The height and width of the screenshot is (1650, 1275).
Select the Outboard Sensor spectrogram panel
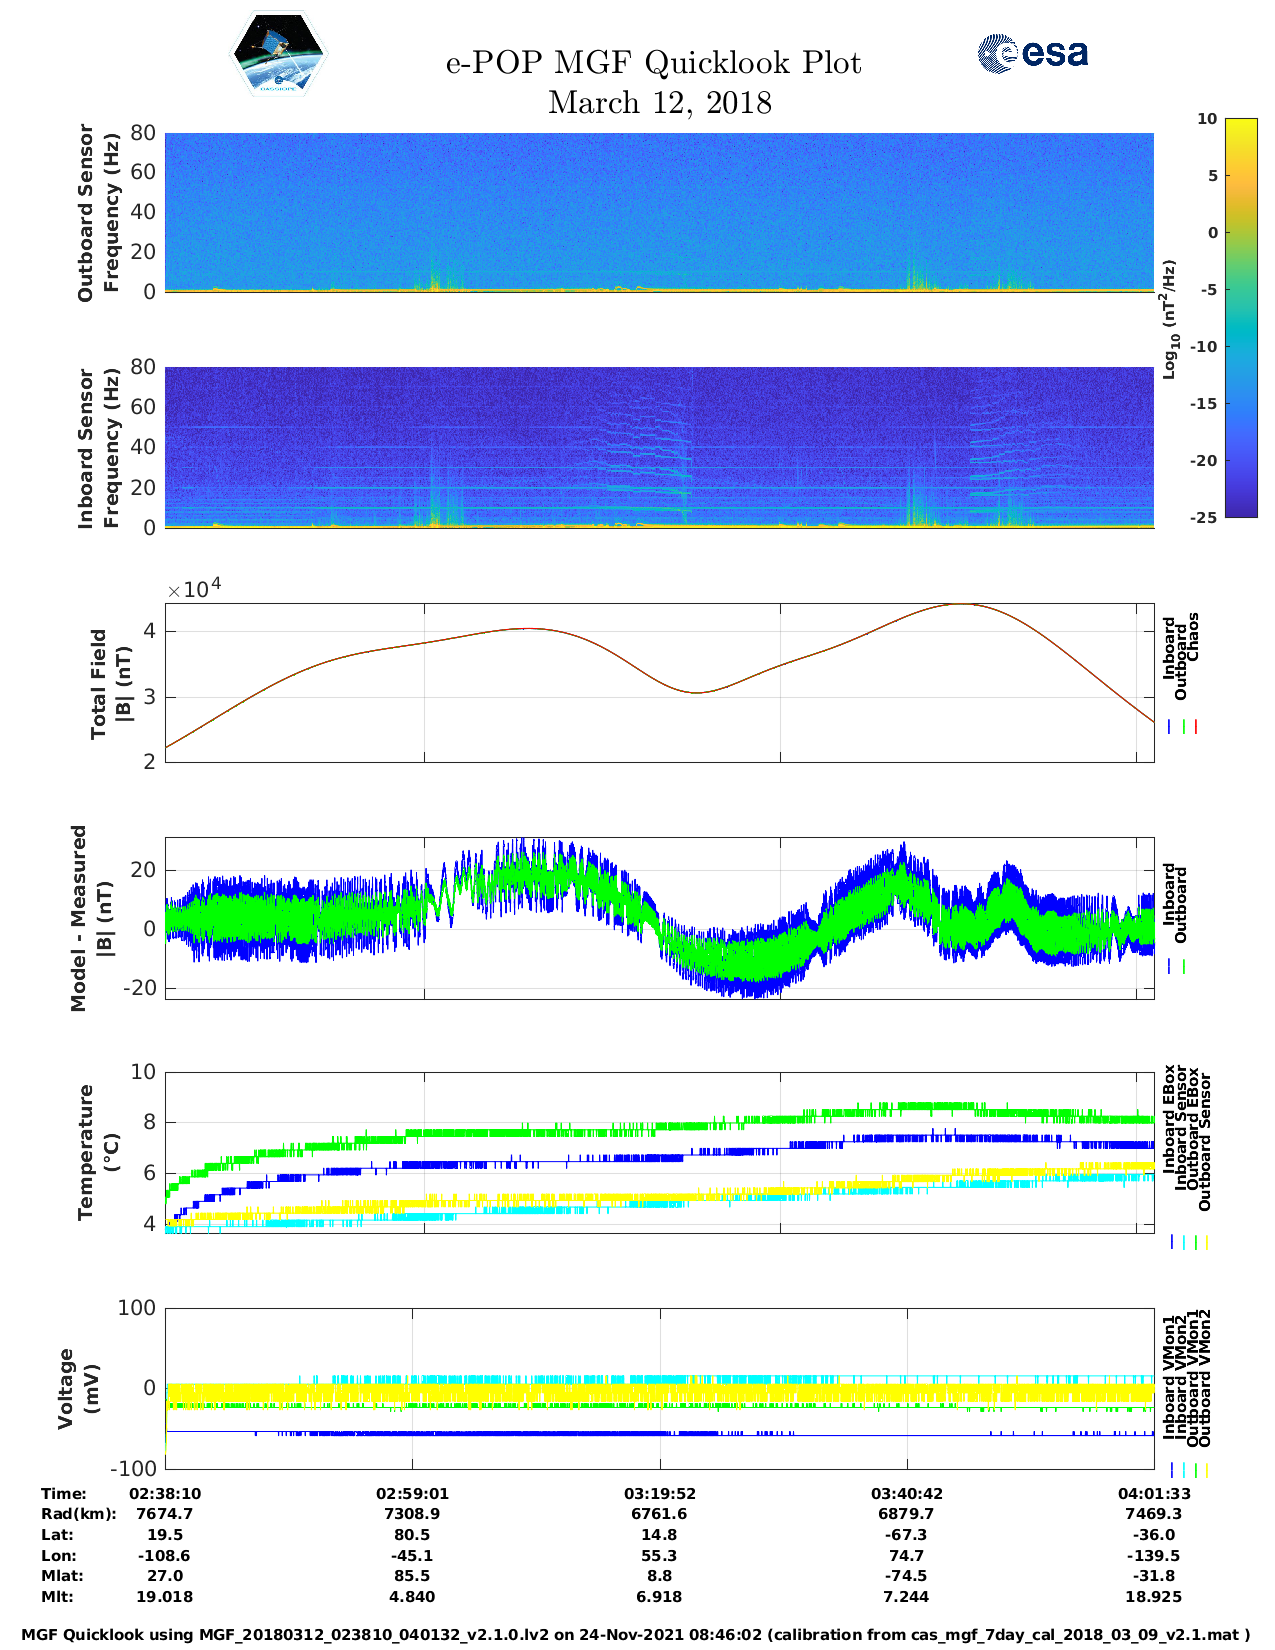pyautogui.click(x=659, y=212)
